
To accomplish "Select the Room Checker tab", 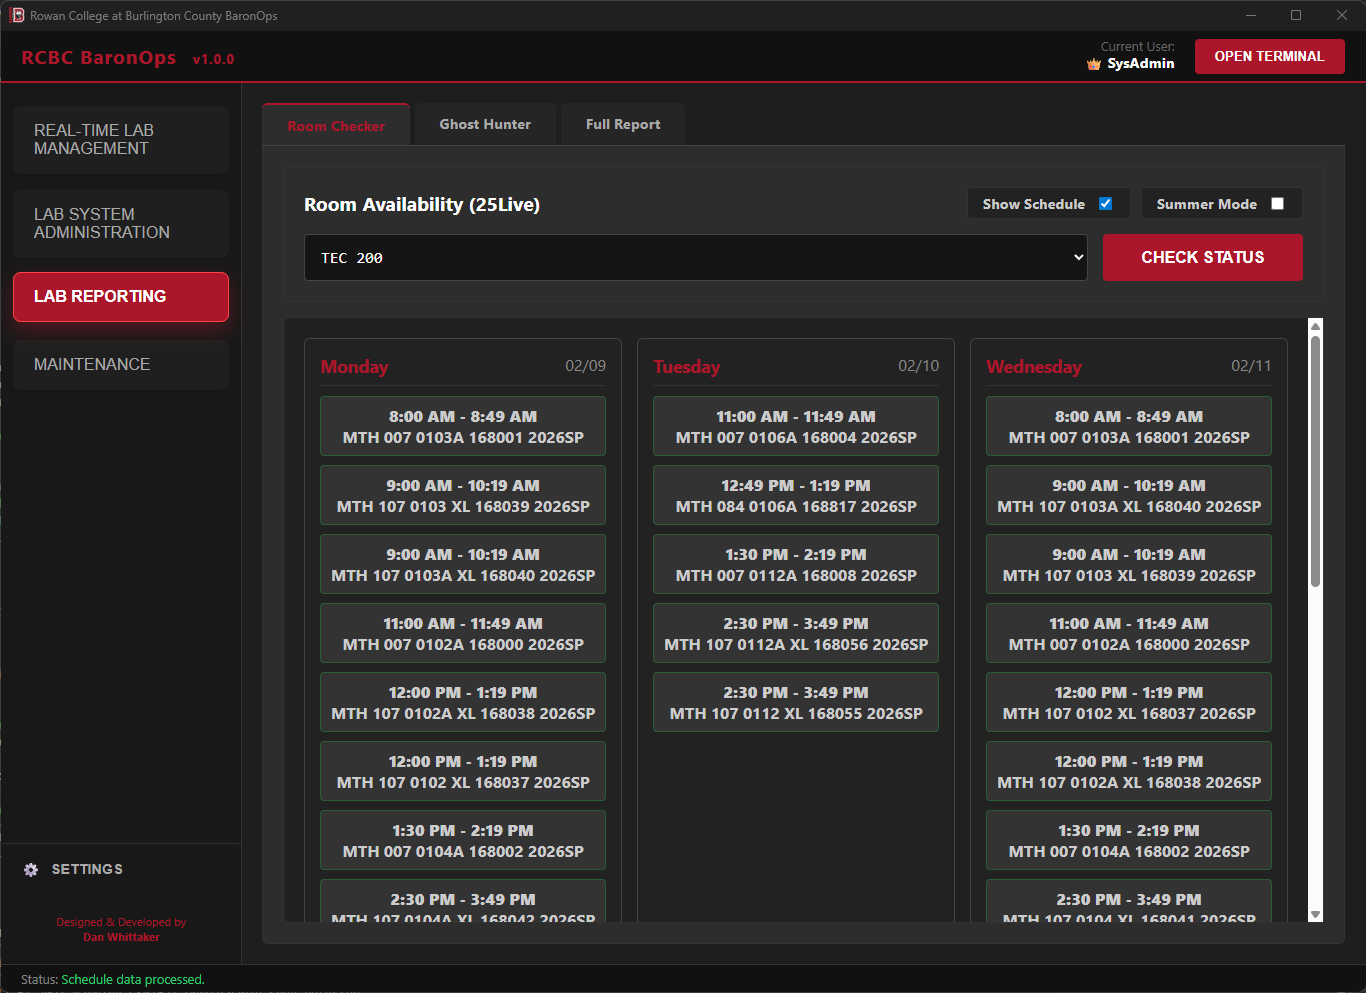I will coord(335,123).
